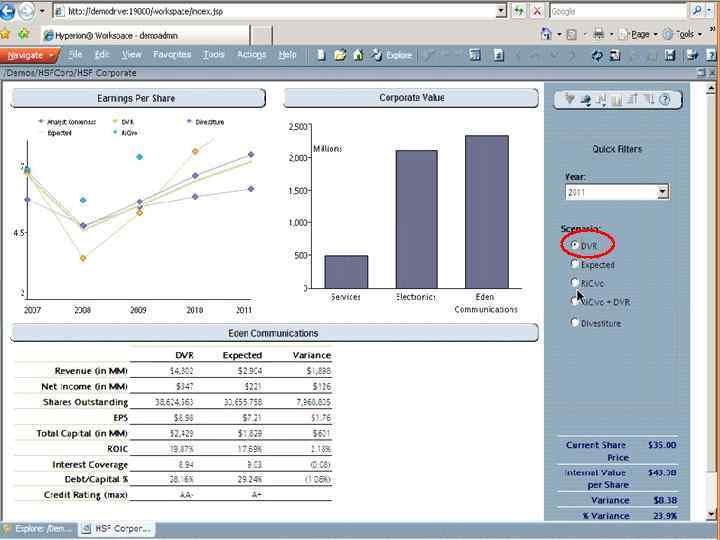720x540 pixels.
Task: Click the Workspace Home page icon
Action: 358,56
